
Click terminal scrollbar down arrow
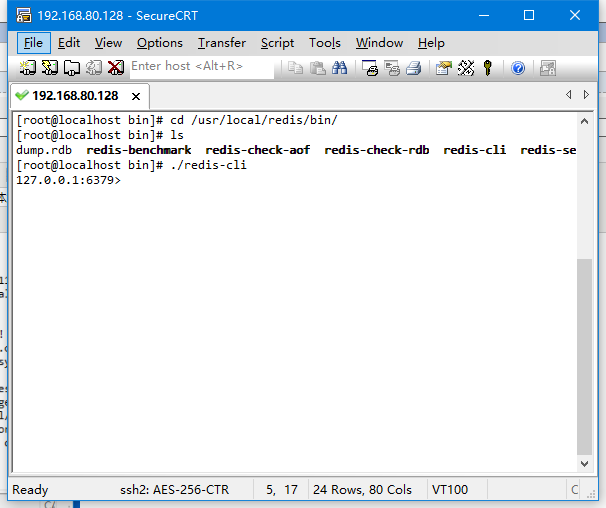(x=584, y=464)
